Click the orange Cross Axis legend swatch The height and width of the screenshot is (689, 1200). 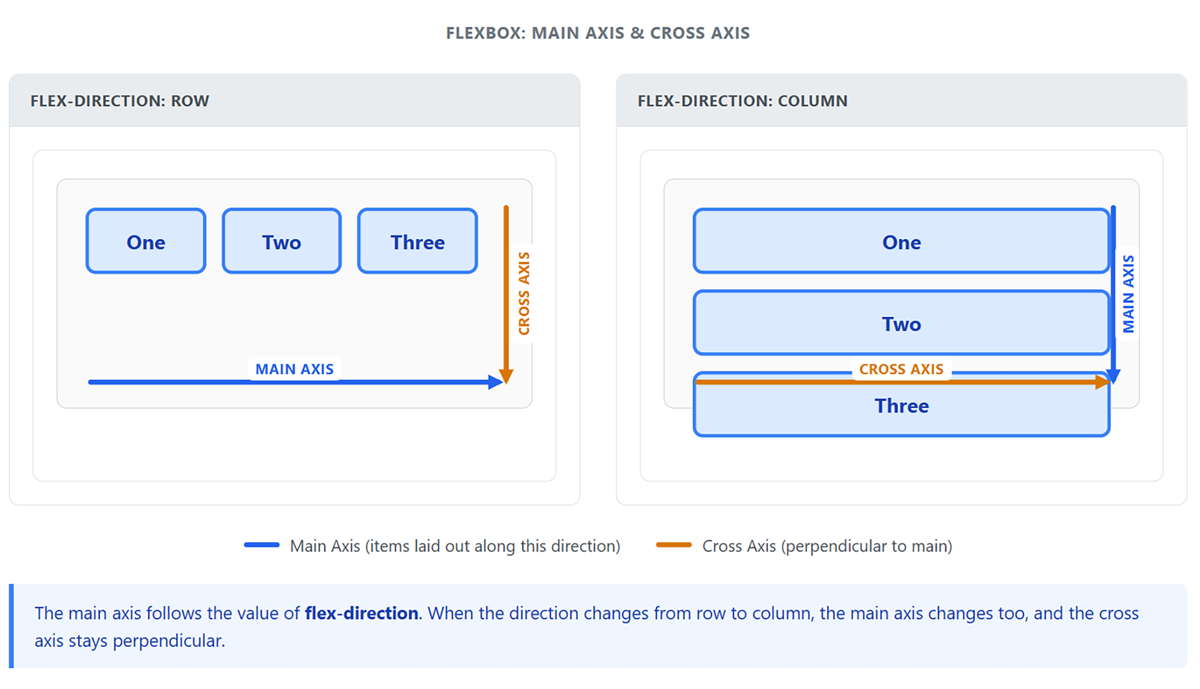674,546
